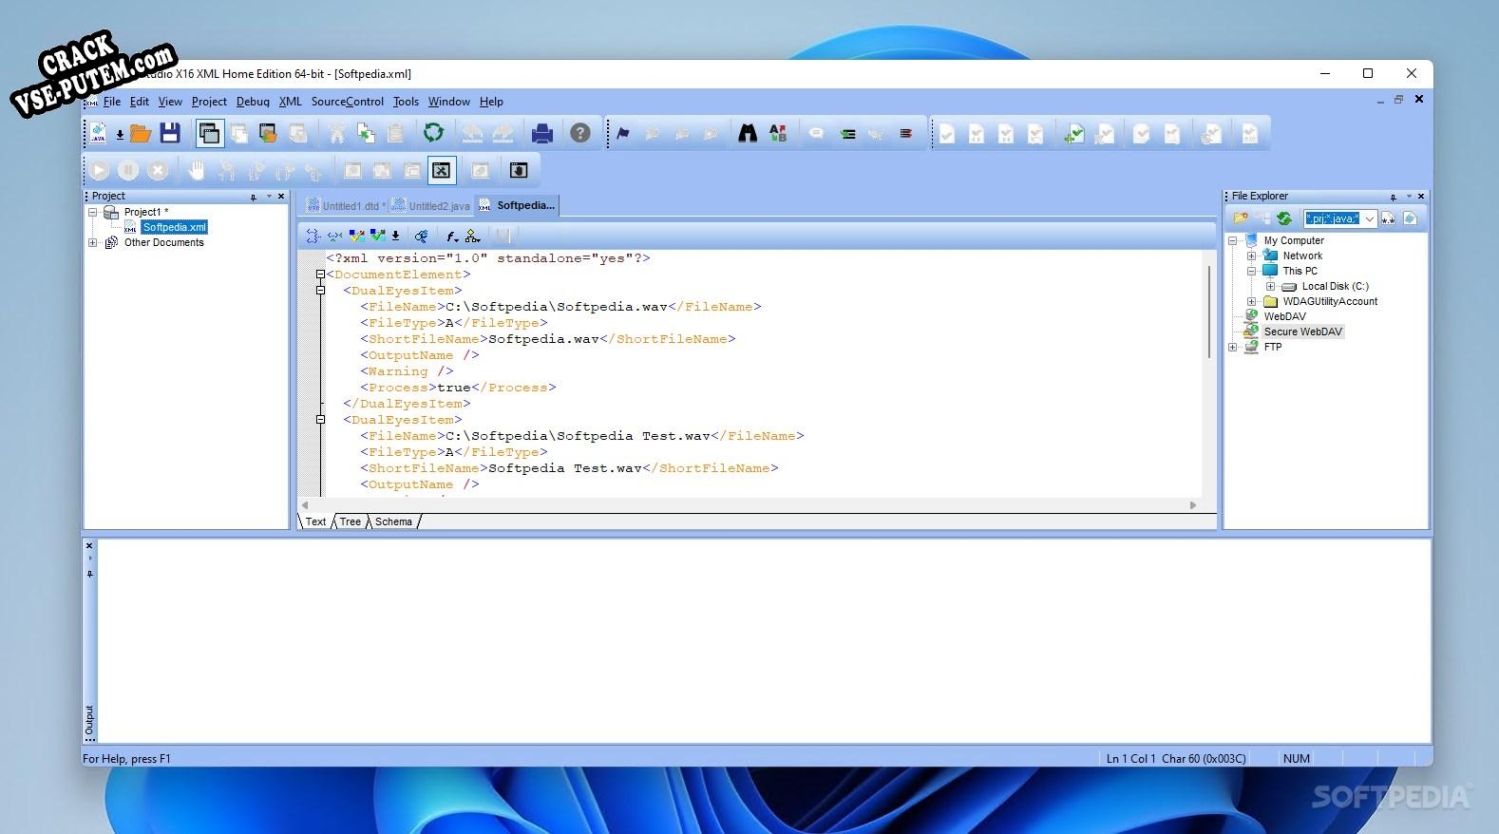Screen dimensions: 1499x834
Task: Click the hand debugger toolbar icon
Action: coord(196,171)
